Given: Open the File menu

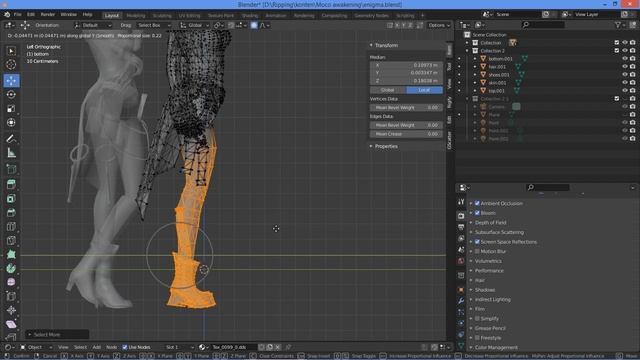Looking at the screenshot, I should [x=18, y=14].
